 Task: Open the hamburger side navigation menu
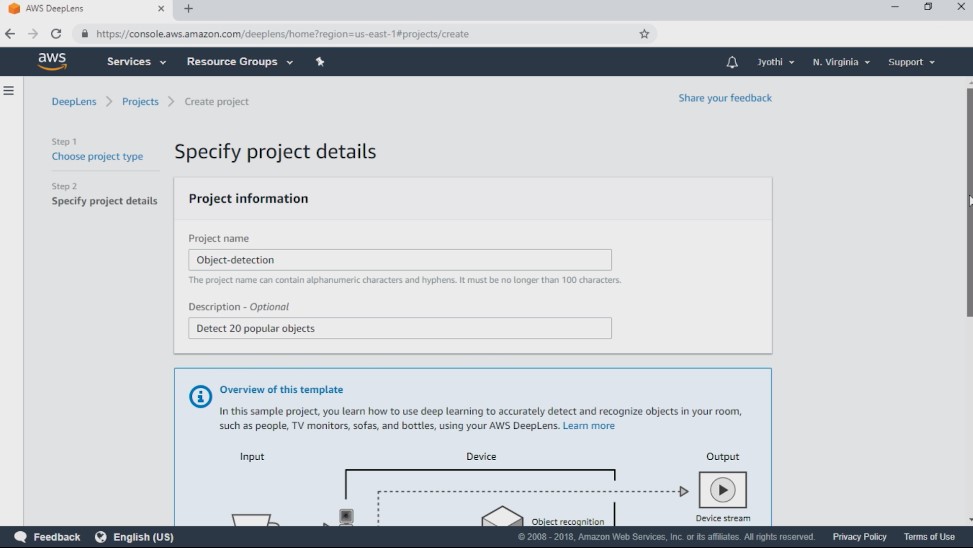9,91
